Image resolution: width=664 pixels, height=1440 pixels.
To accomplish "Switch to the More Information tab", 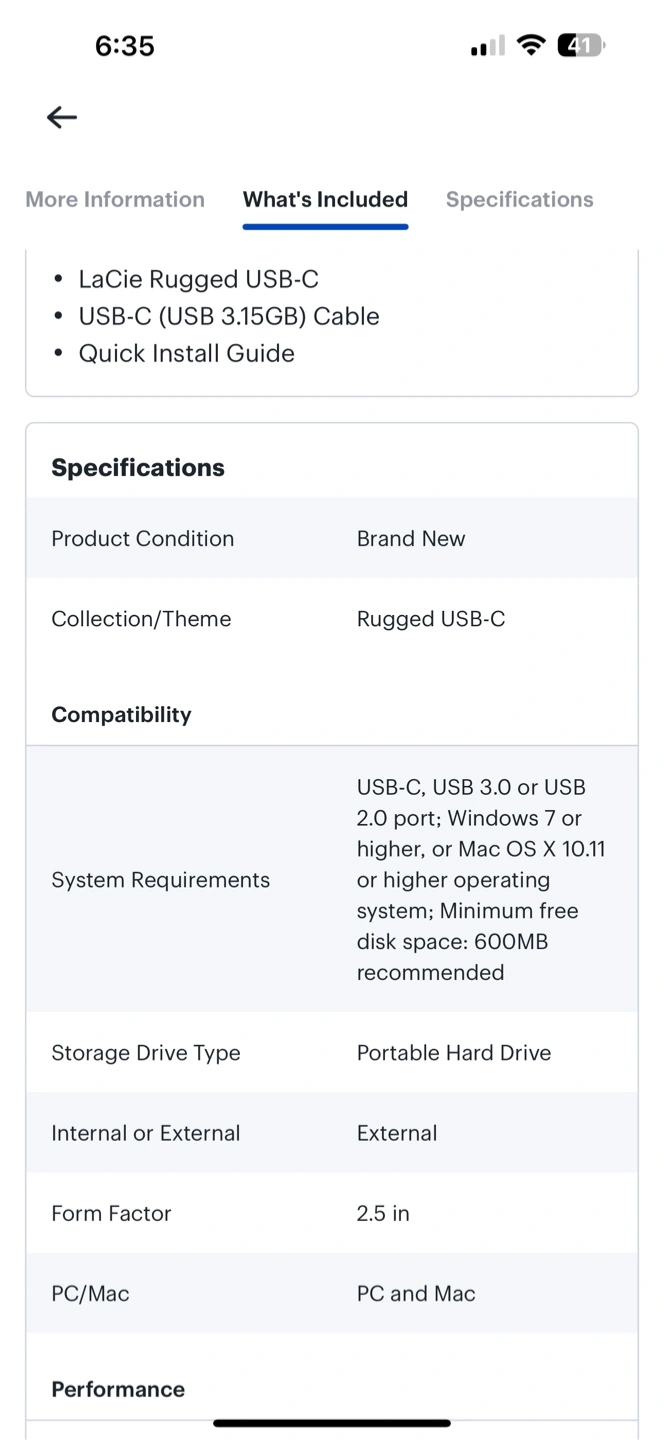I will tap(115, 199).
